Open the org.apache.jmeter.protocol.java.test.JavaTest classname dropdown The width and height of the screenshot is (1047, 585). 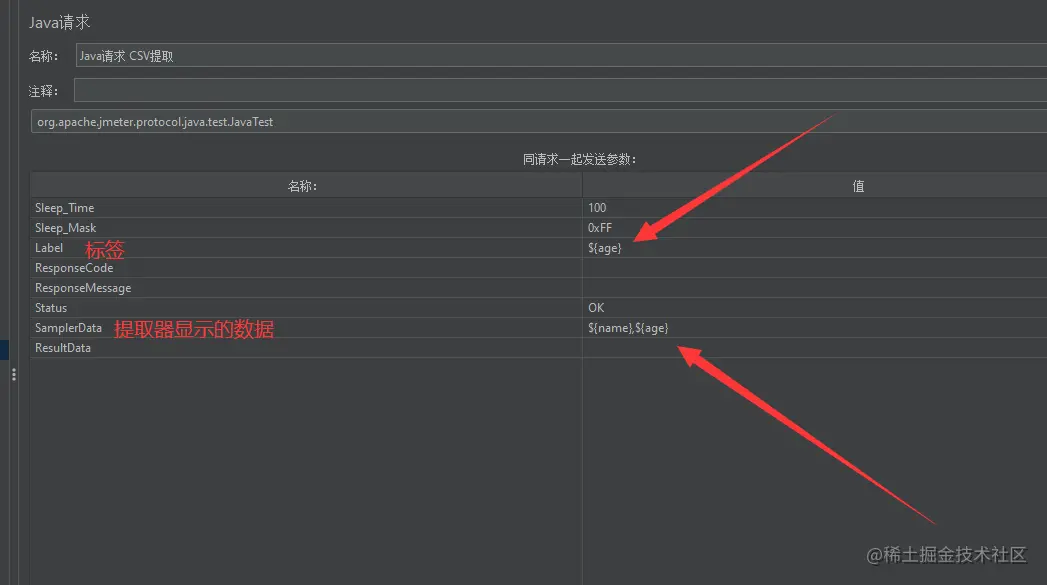[x=538, y=122]
